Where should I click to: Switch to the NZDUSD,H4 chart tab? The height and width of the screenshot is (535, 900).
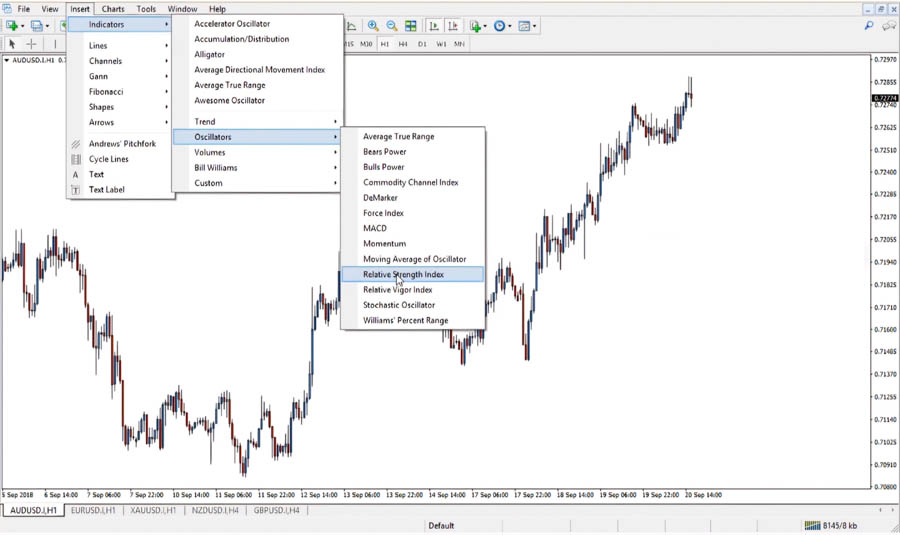(215, 510)
